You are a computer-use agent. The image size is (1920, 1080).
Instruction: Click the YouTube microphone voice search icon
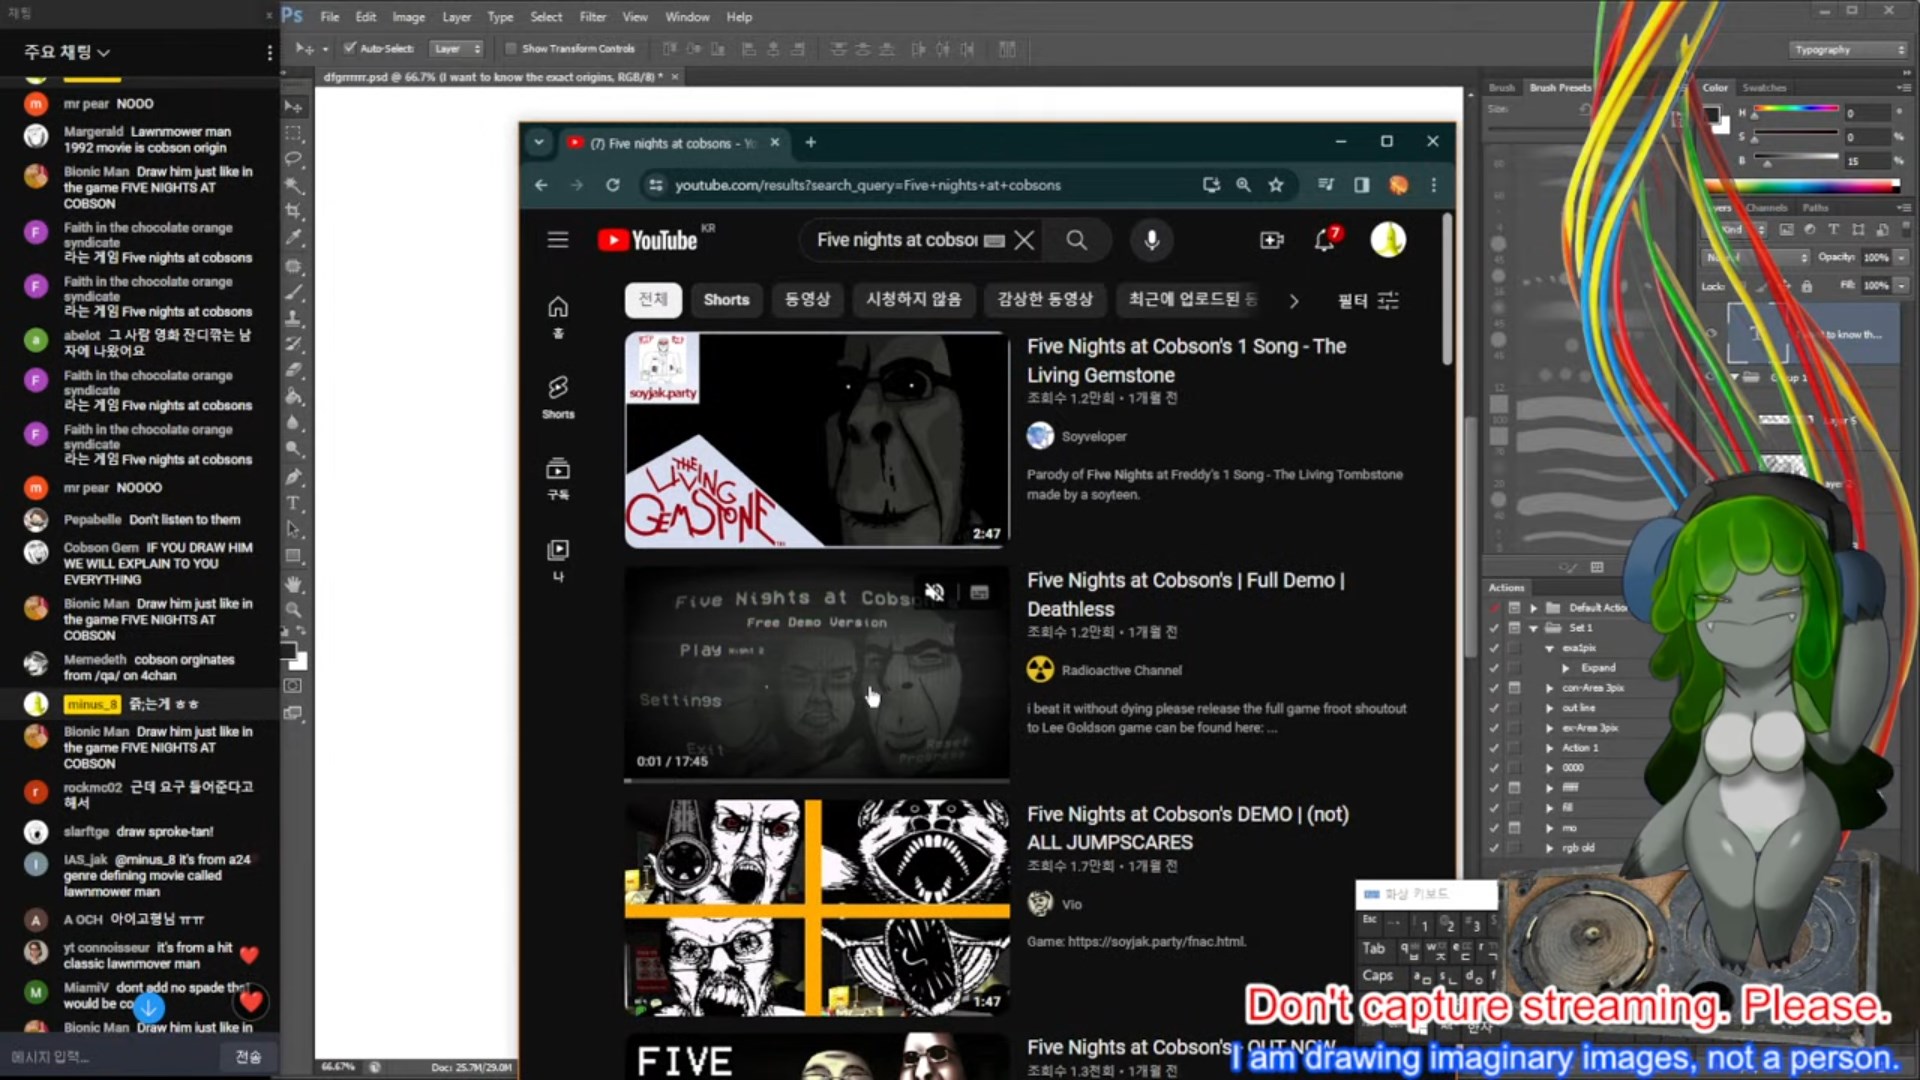1151,240
